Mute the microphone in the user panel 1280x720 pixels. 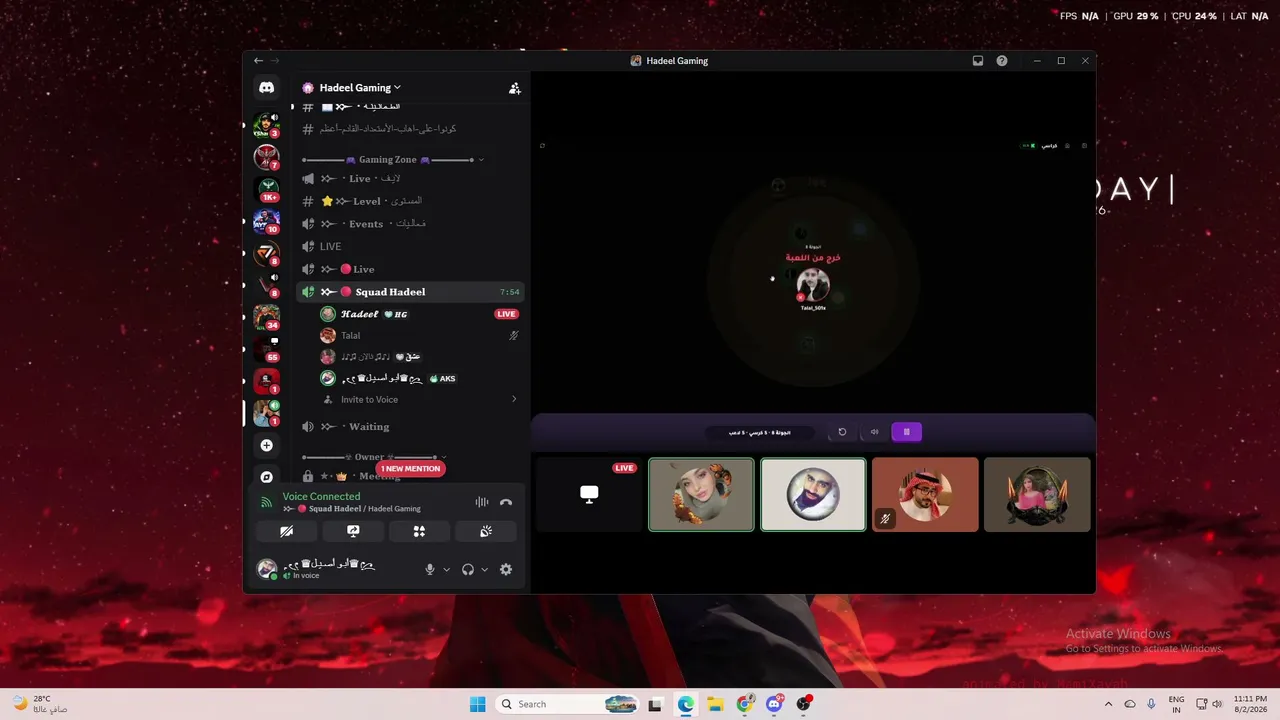pyautogui.click(x=430, y=569)
